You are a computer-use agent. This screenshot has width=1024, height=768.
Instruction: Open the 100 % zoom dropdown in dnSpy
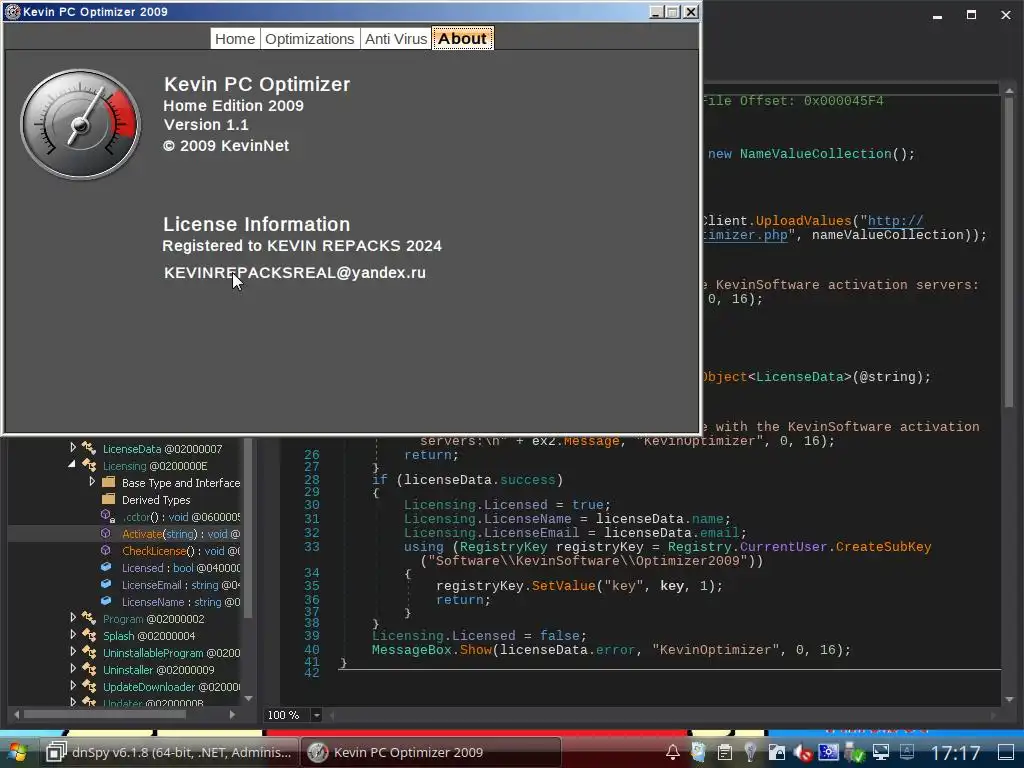click(317, 715)
